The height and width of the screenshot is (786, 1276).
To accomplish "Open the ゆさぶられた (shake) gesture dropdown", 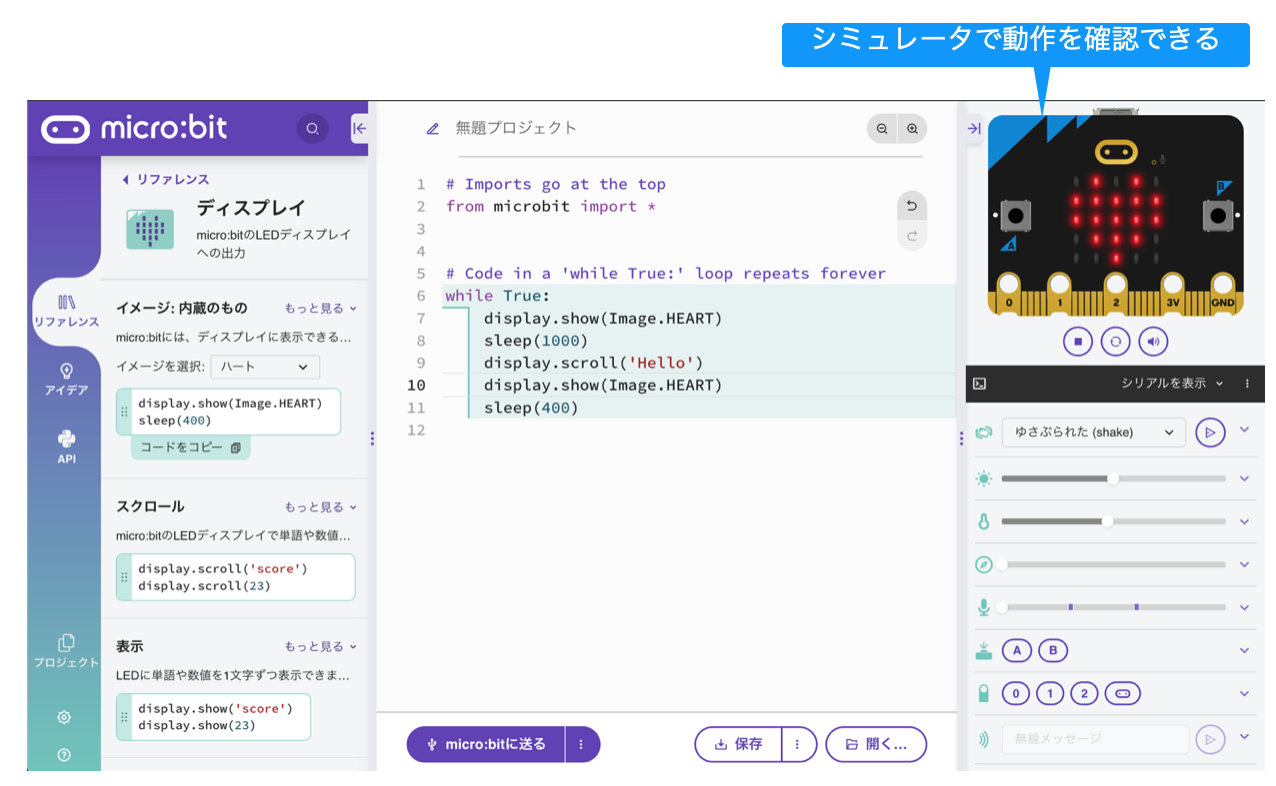I will [x=1093, y=432].
